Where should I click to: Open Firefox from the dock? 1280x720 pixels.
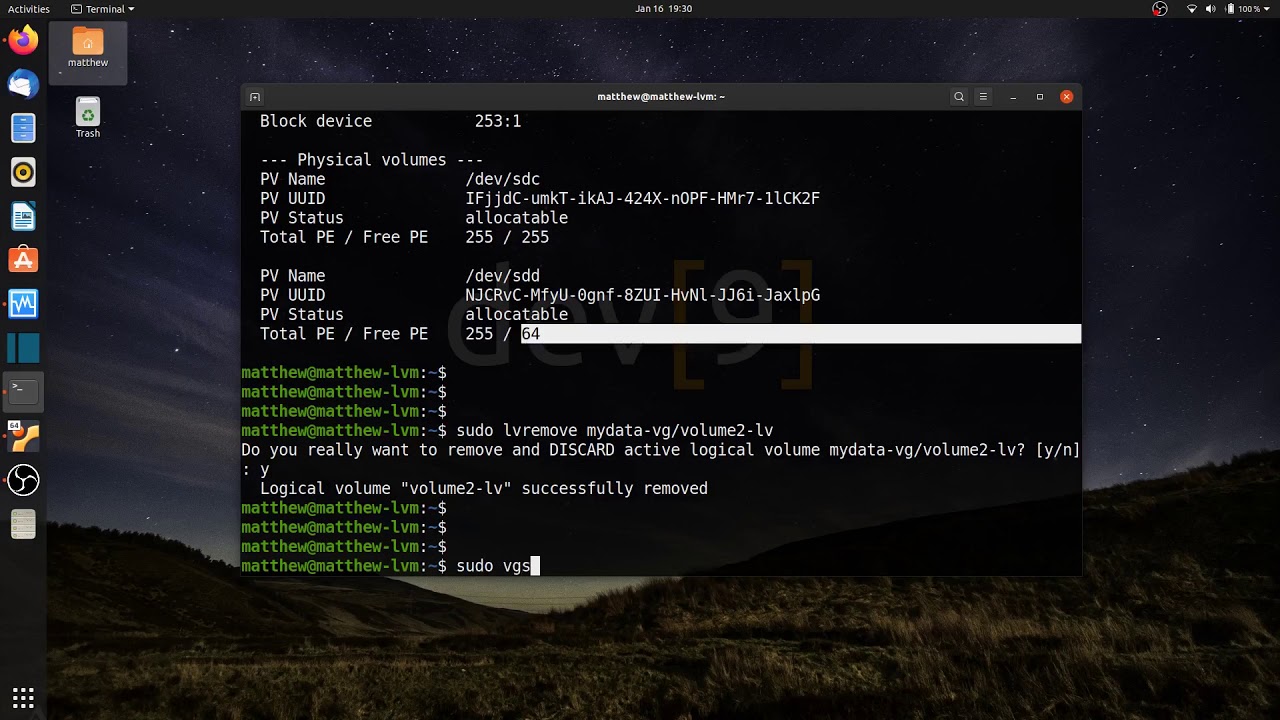point(23,41)
